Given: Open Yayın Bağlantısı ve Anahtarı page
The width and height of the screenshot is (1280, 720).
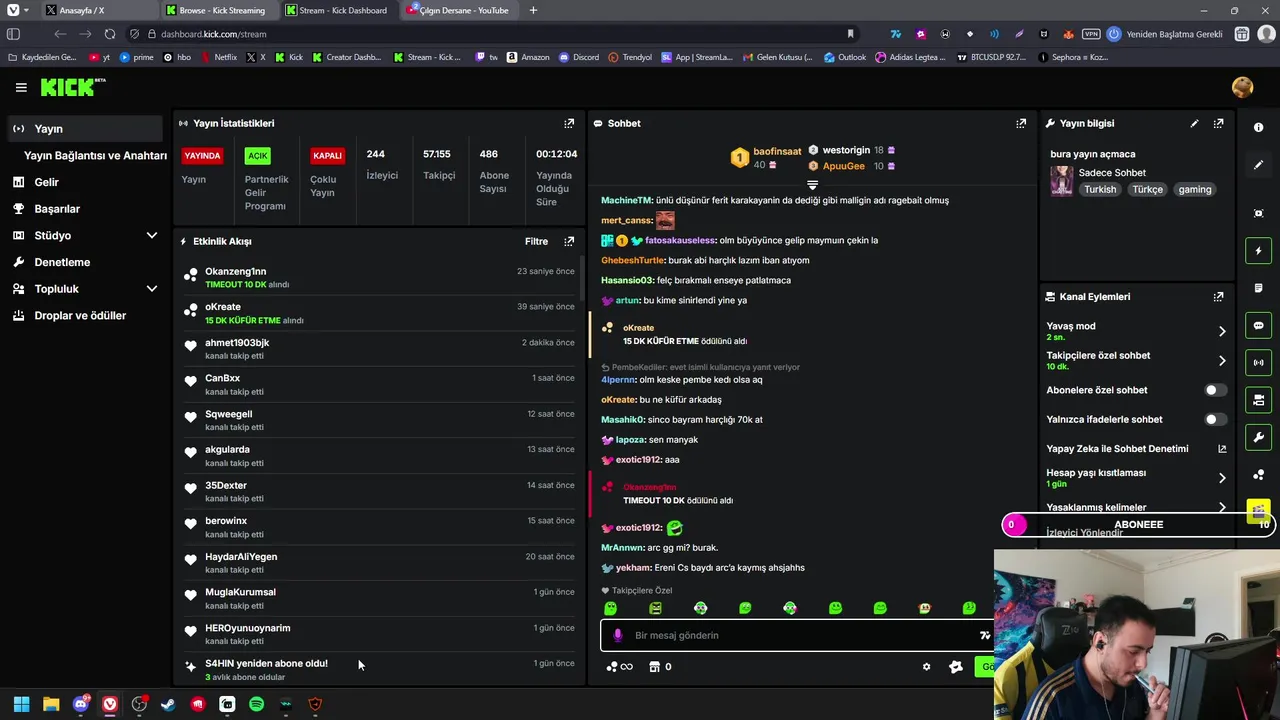Looking at the screenshot, I should click(95, 155).
